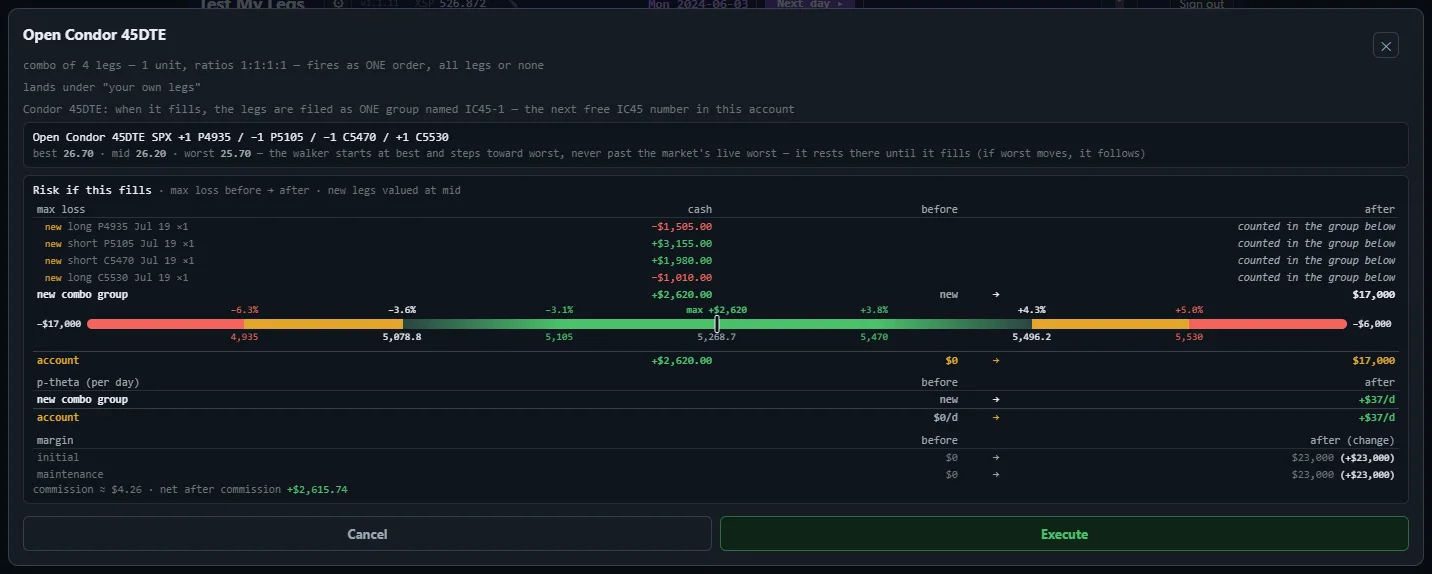The height and width of the screenshot is (574, 1432).
Task: Click the $0/d before value
Action: point(946,417)
